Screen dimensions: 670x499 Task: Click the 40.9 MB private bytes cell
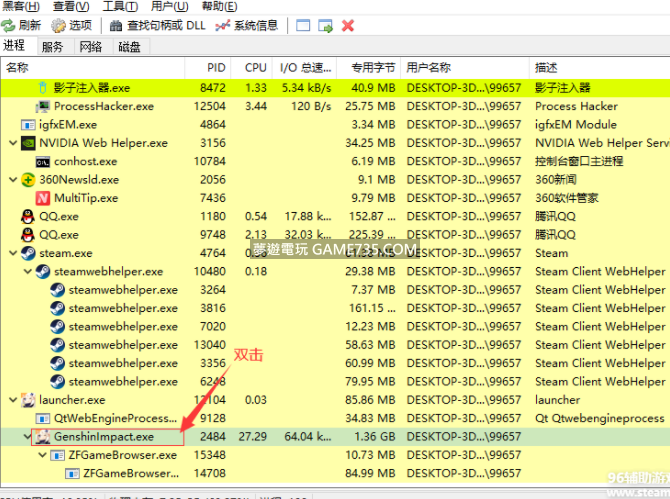tap(373, 88)
